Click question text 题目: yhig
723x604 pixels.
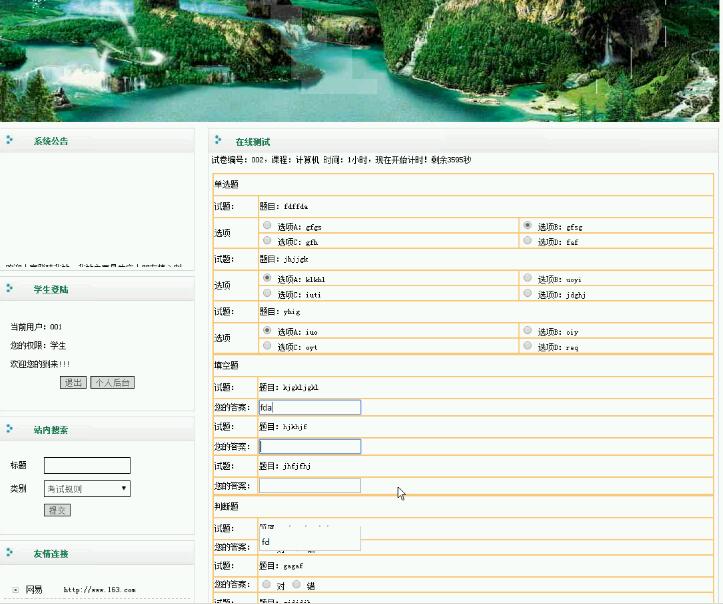pos(279,312)
